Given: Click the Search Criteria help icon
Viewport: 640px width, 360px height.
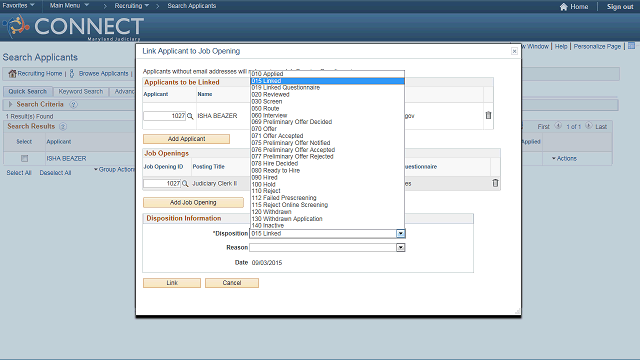Looking at the screenshot, I should point(73,104).
